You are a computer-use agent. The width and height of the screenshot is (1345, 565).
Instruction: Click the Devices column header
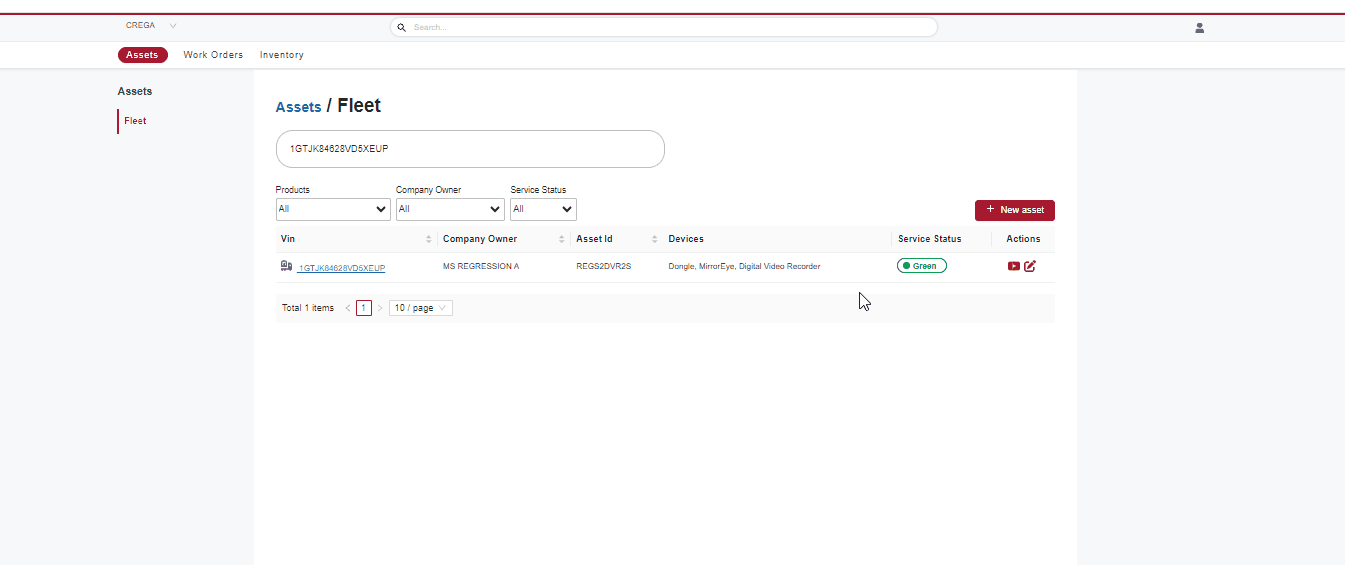[x=686, y=239]
